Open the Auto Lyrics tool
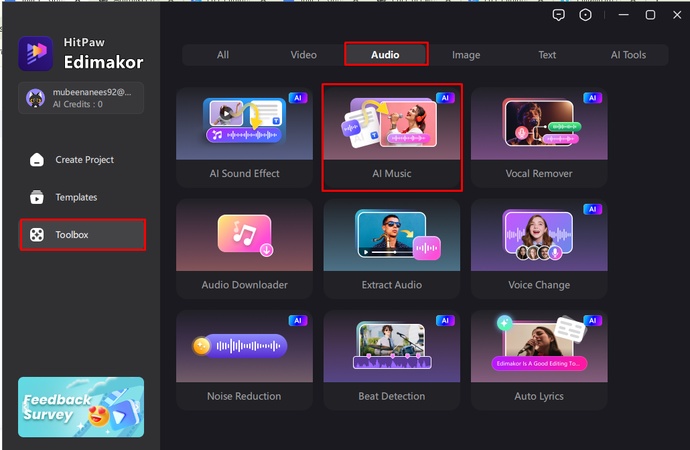Viewport: 690px width, 450px height. pos(538,359)
